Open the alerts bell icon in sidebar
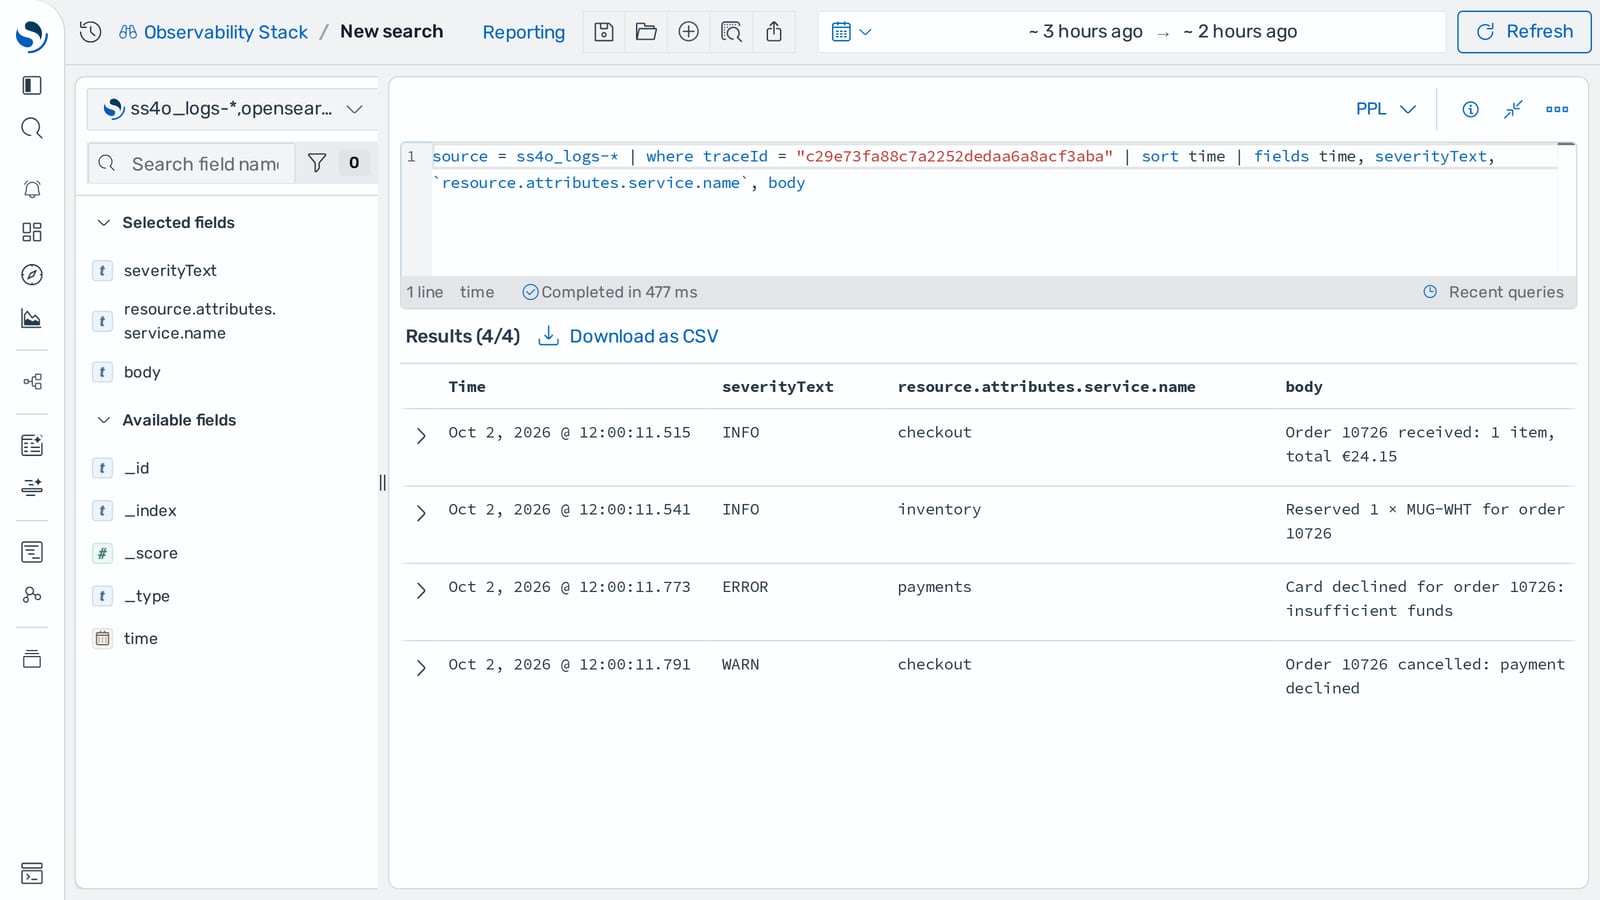Image resolution: width=1600 pixels, height=900 pixels. [x=32, y=189]
